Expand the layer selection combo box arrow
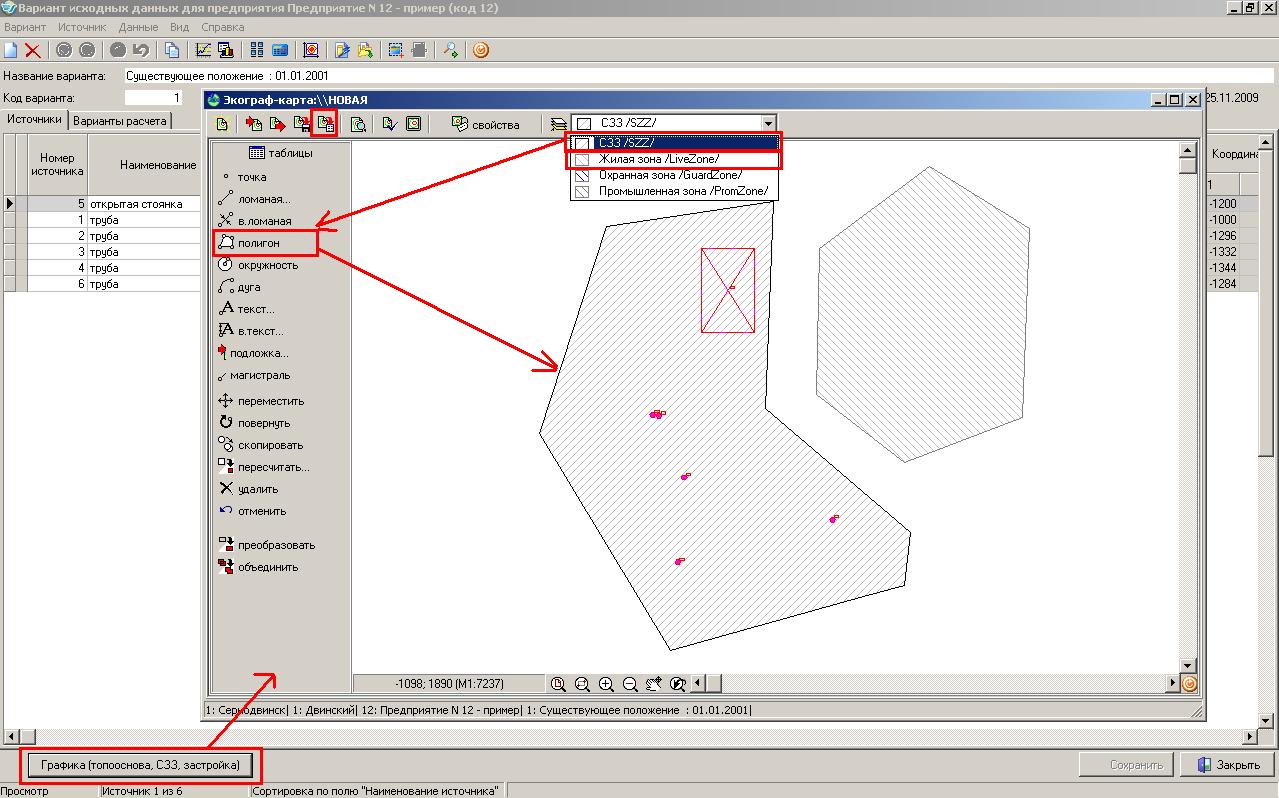 click(768, 124)
